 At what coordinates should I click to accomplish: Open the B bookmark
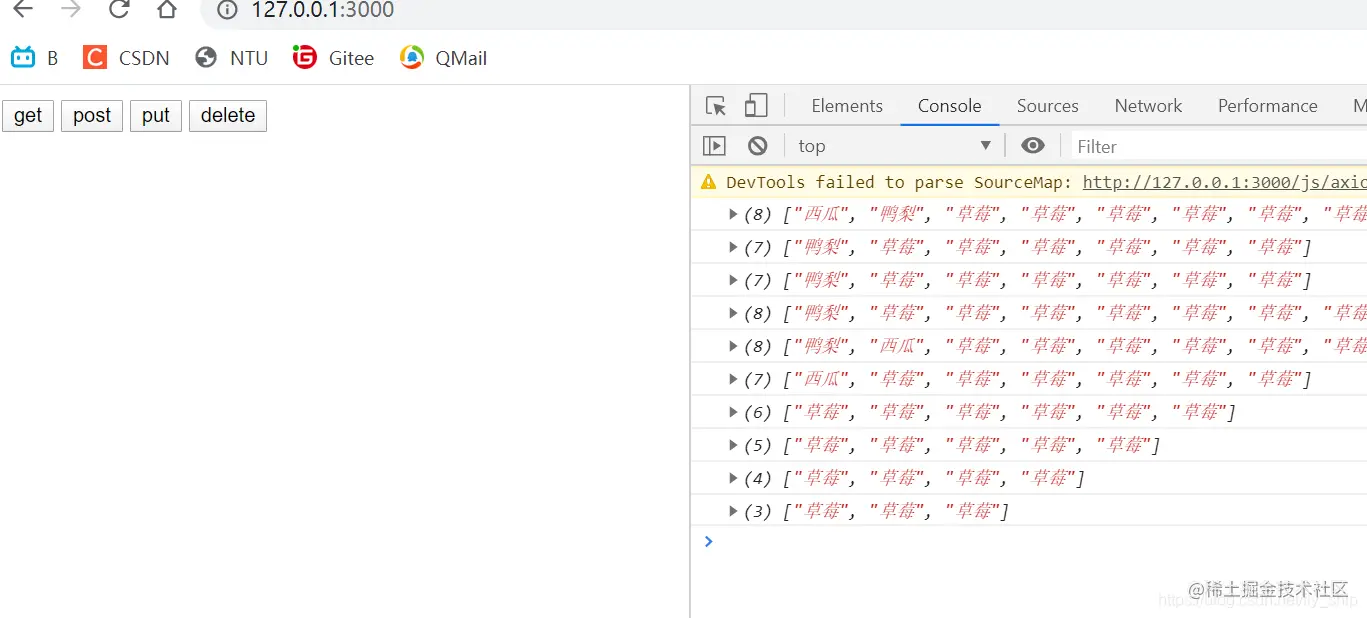(35, 58)
